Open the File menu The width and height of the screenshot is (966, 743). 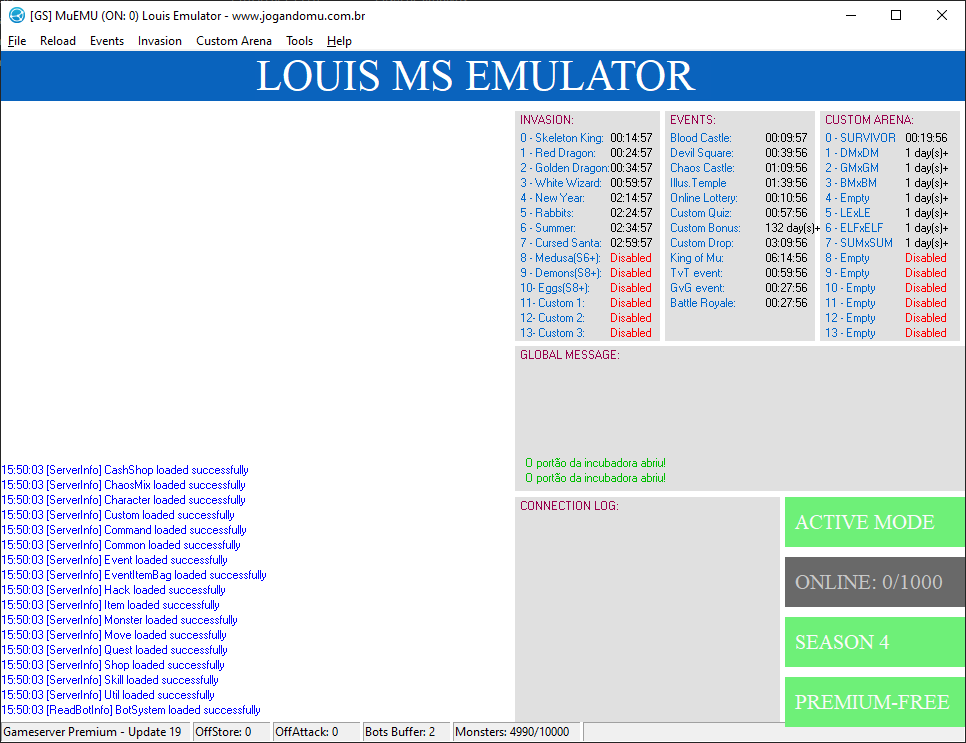pos(17,41)
